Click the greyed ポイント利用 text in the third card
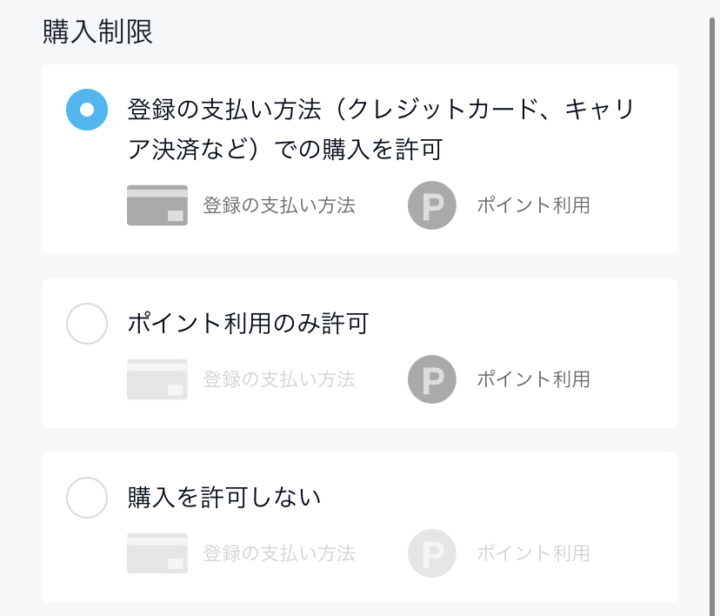Viewport: 720px width, 616px height. (534, 553)
